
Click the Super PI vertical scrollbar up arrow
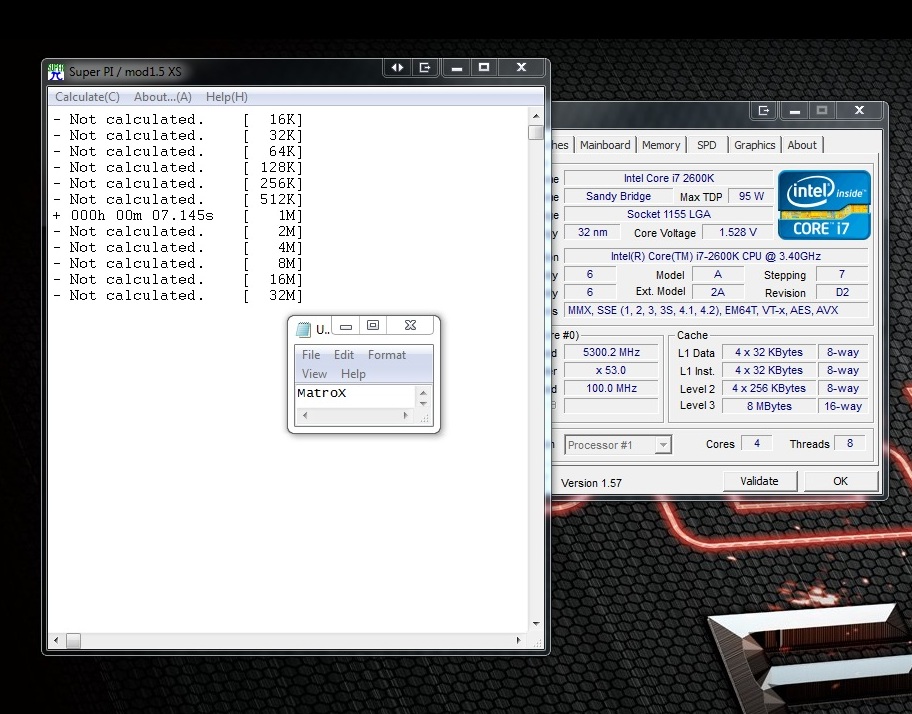[x=536, y=115]
